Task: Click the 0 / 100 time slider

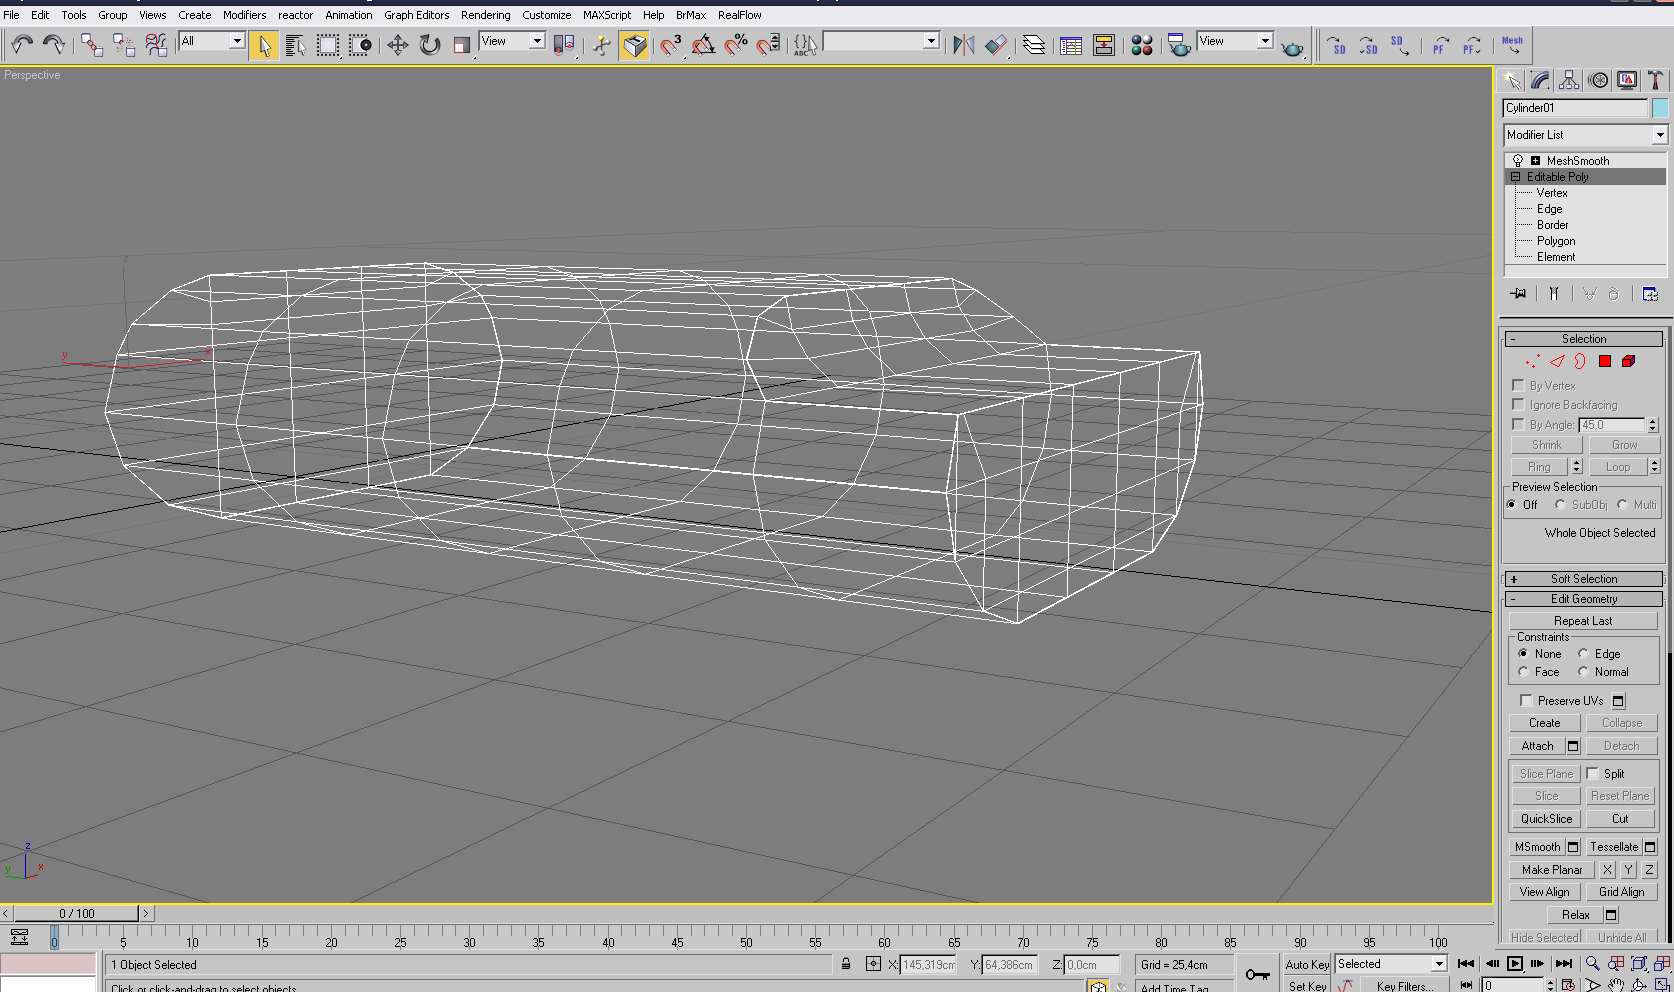Action: [x=76, y=913]
